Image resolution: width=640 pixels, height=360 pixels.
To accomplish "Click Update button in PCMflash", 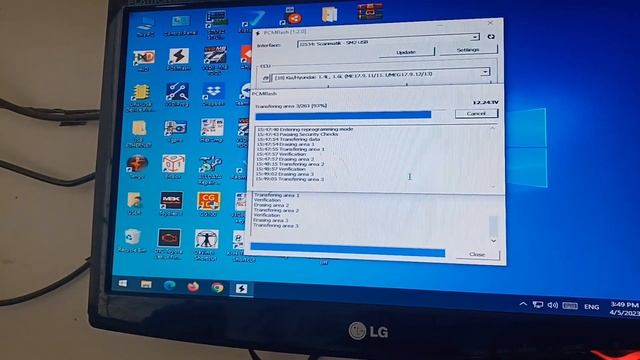I will pos(406,52).
